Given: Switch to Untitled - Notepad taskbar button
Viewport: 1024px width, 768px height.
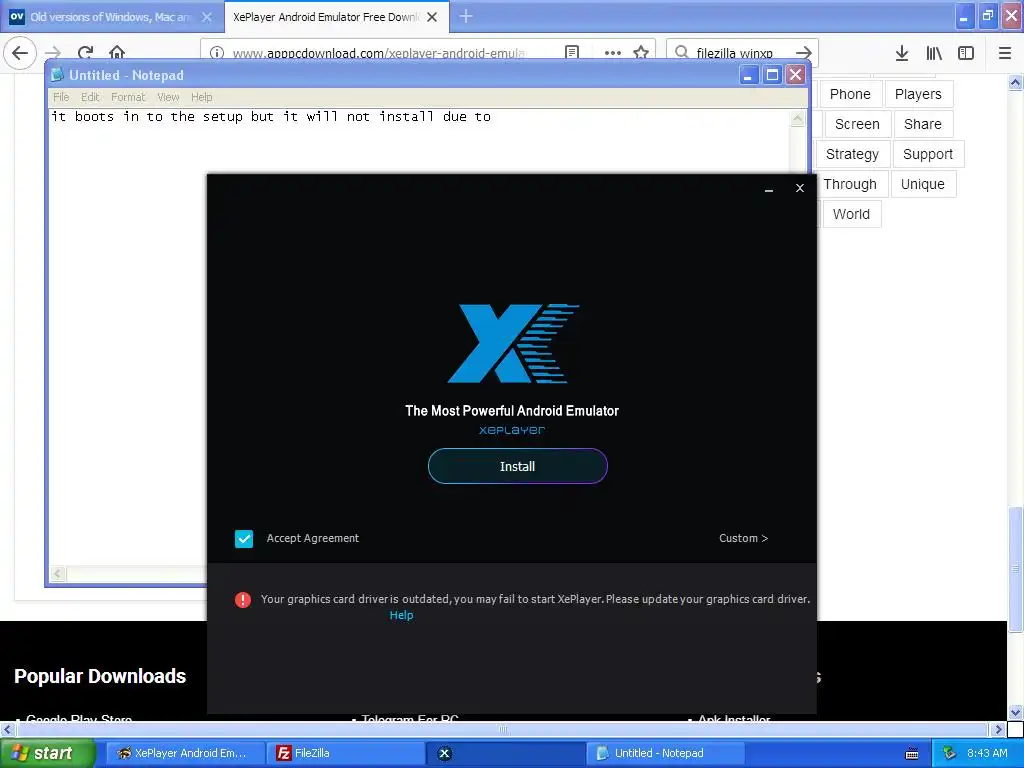Looking at the screenshot, I should click(666, 753).
